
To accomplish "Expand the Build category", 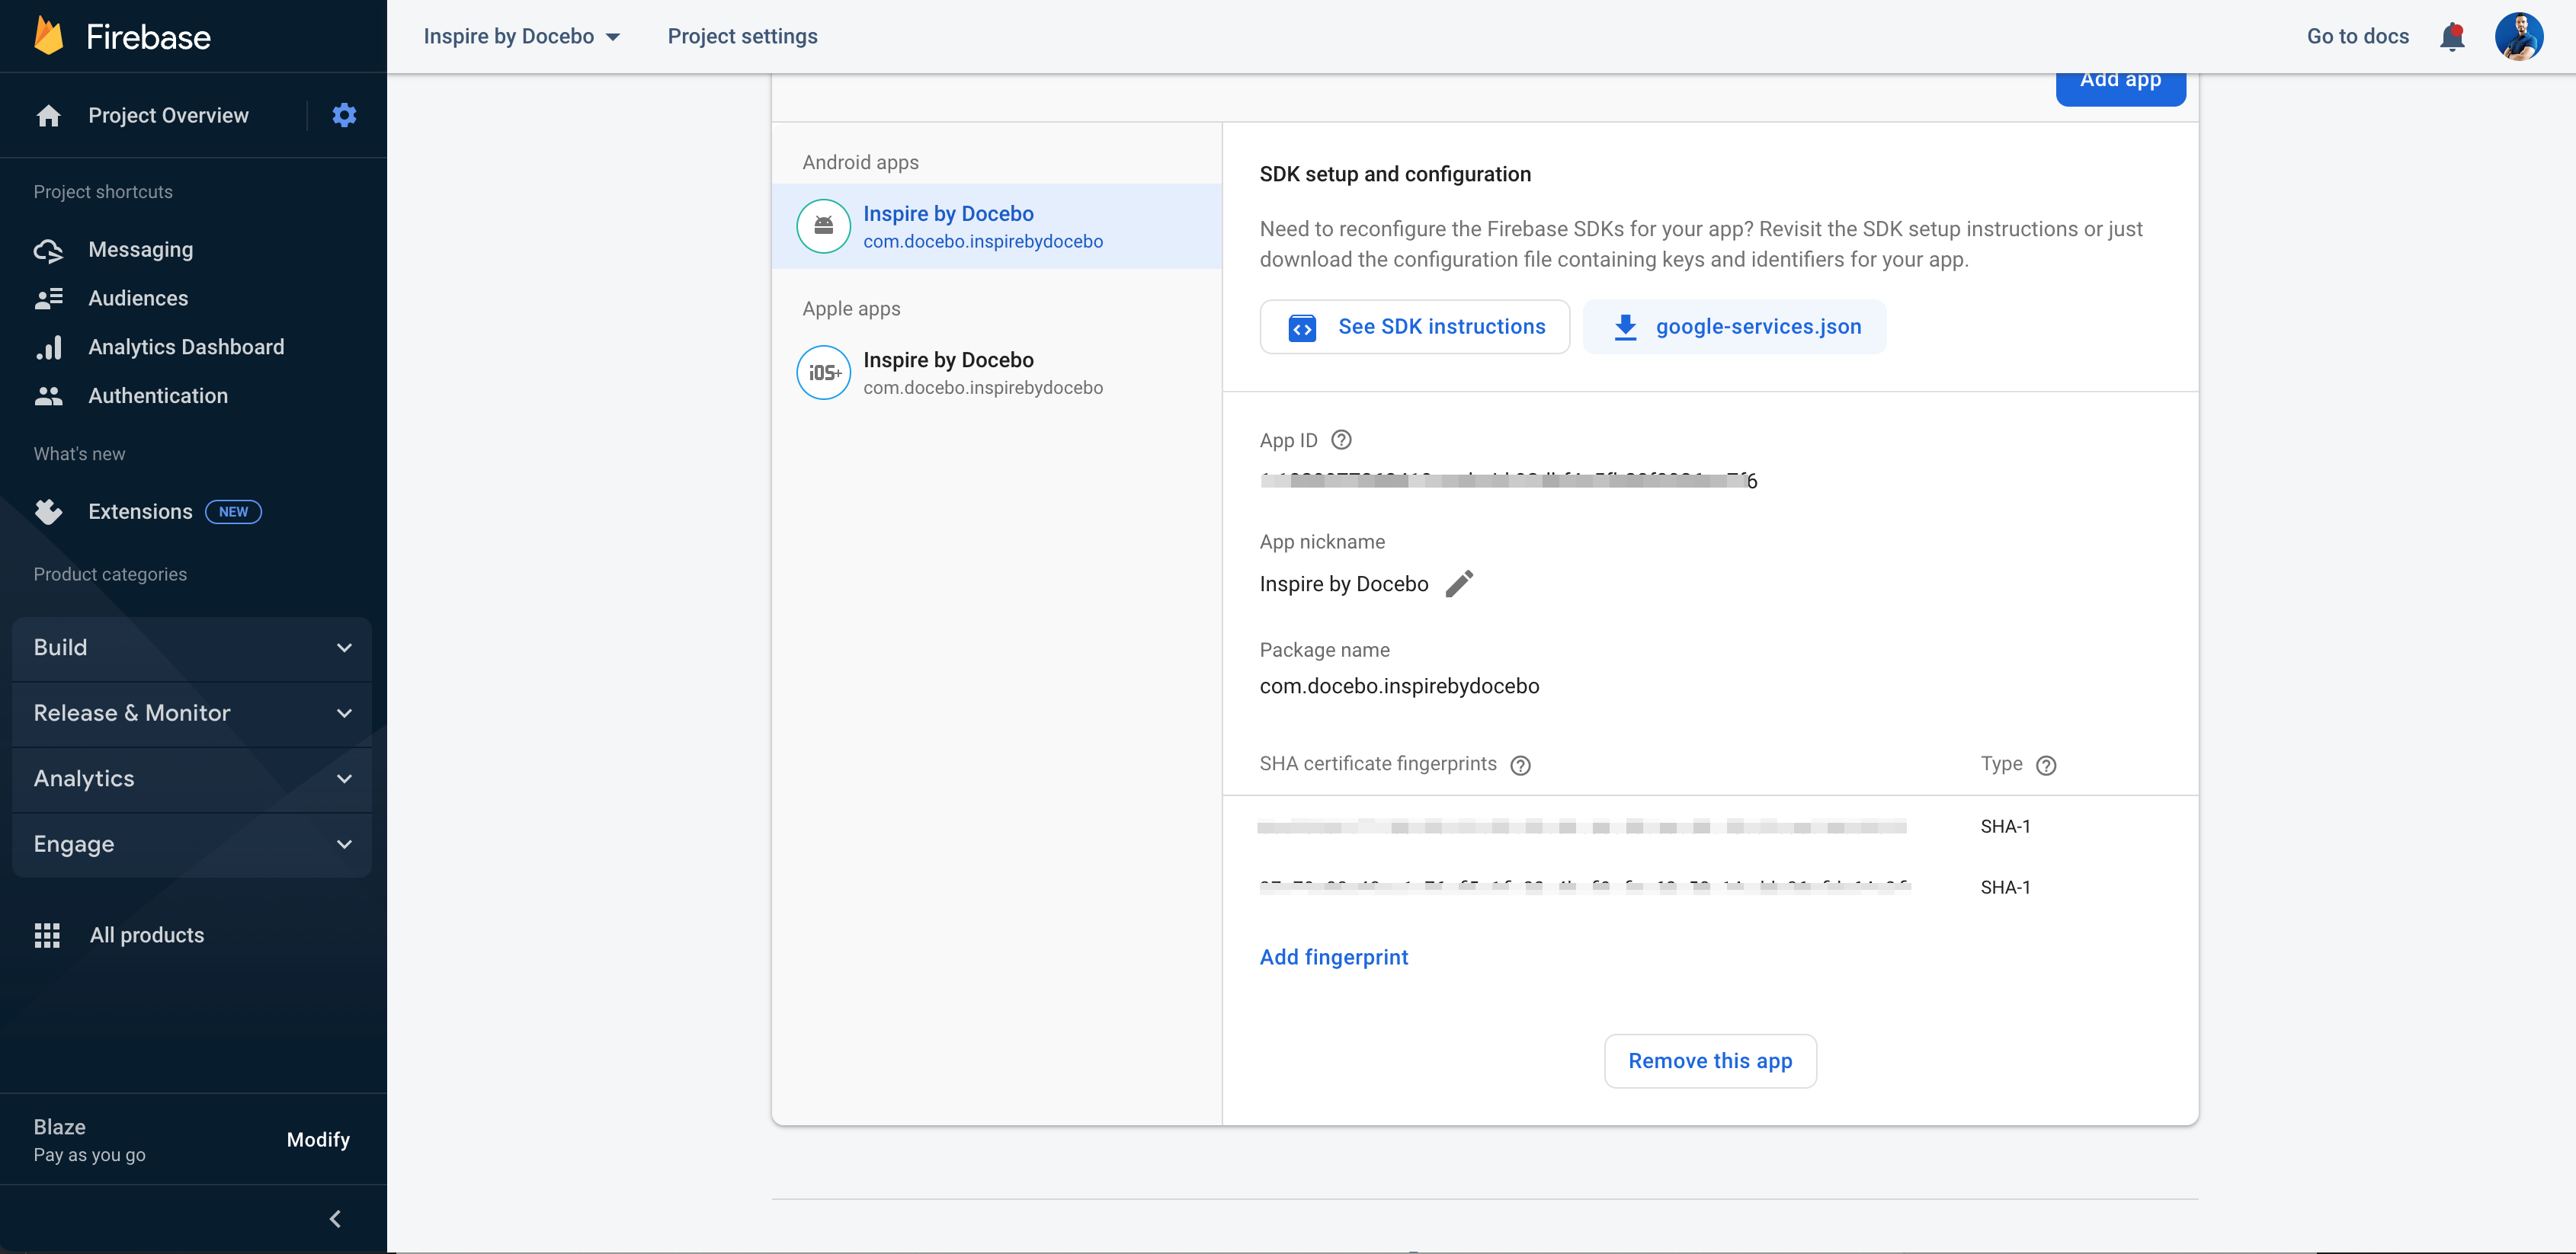I will pyautogui.click(x=192, y=648).
